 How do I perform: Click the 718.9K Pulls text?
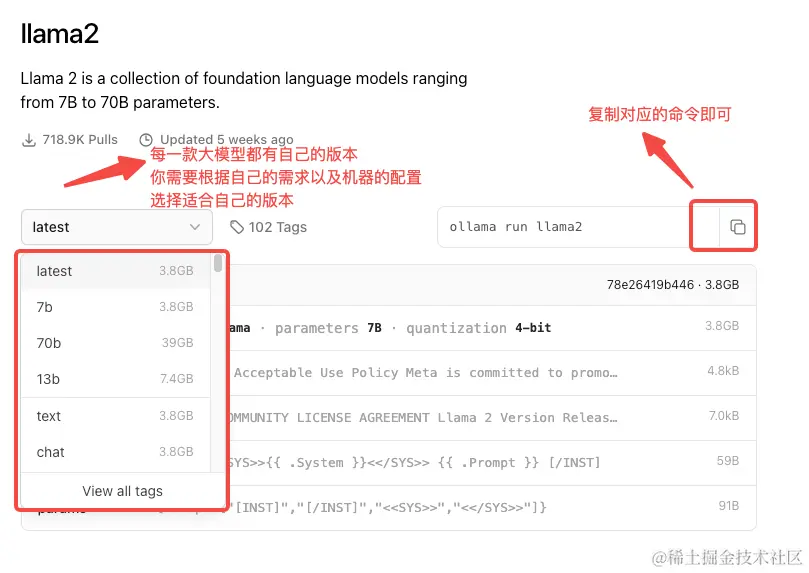tap(80, 140)
